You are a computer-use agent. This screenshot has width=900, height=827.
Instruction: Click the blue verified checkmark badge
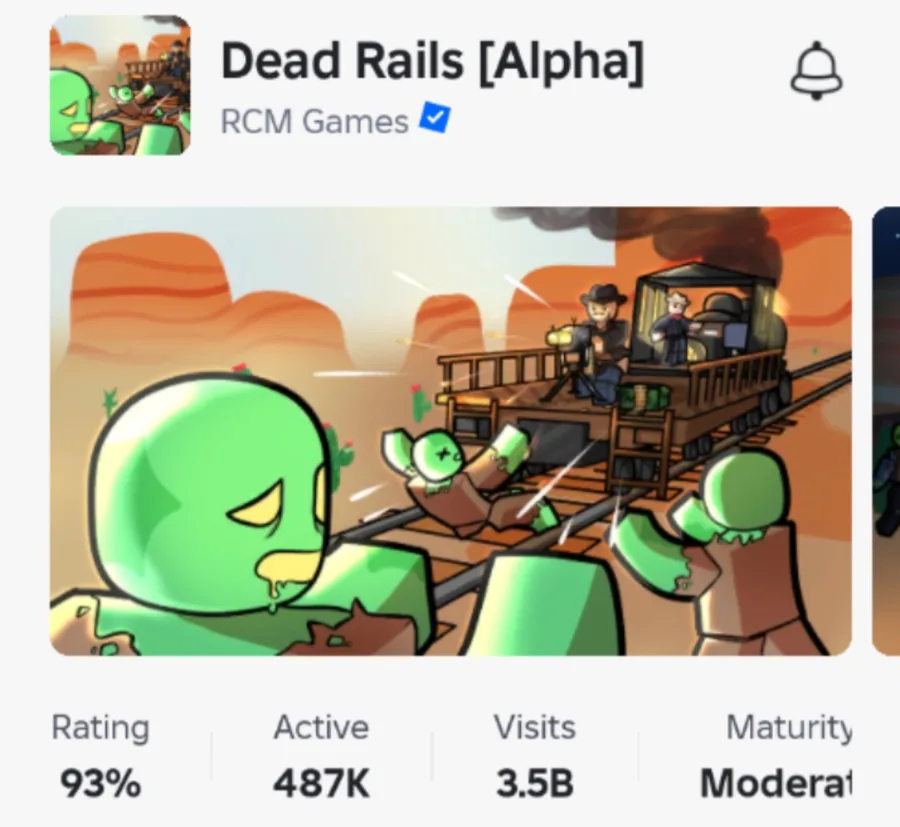tap(435, 118)
